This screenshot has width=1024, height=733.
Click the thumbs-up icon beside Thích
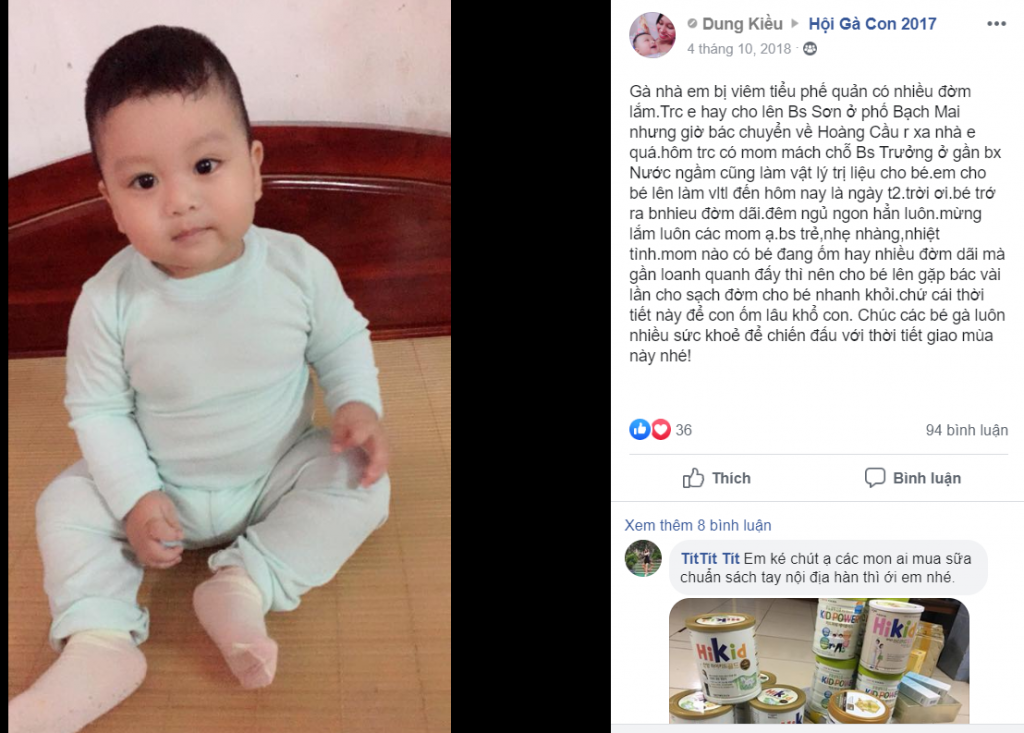(693, 478)
